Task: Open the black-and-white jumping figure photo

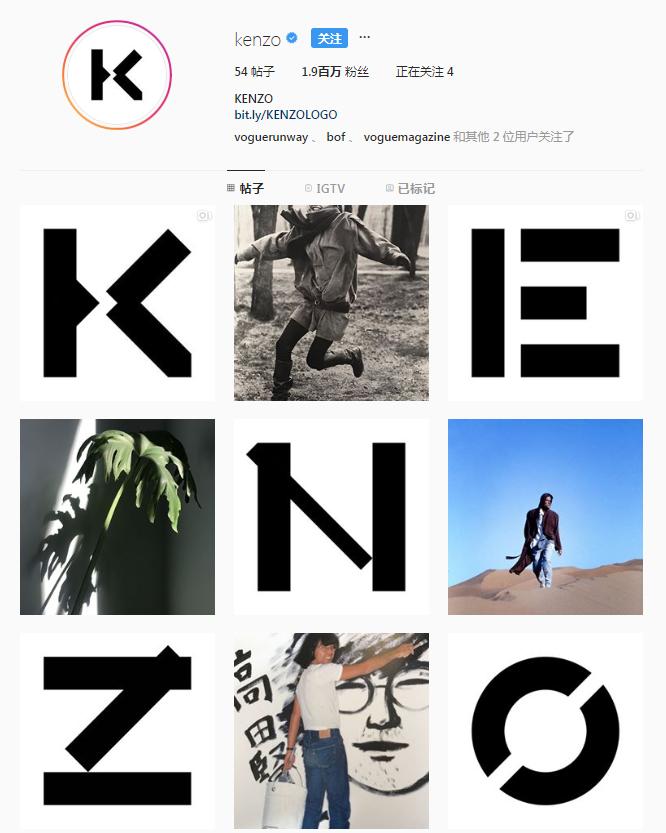Action: click(x=331, y=303)
